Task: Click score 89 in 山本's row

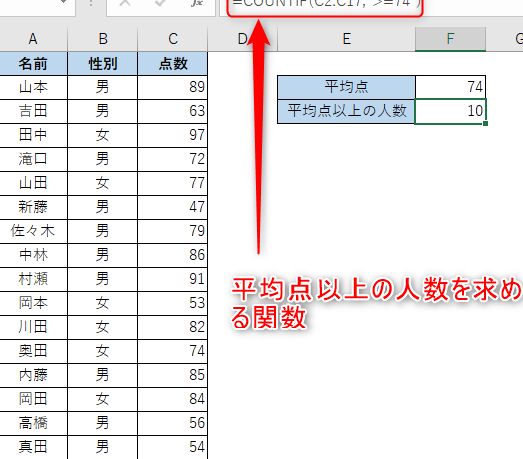Action: [173, 87]
